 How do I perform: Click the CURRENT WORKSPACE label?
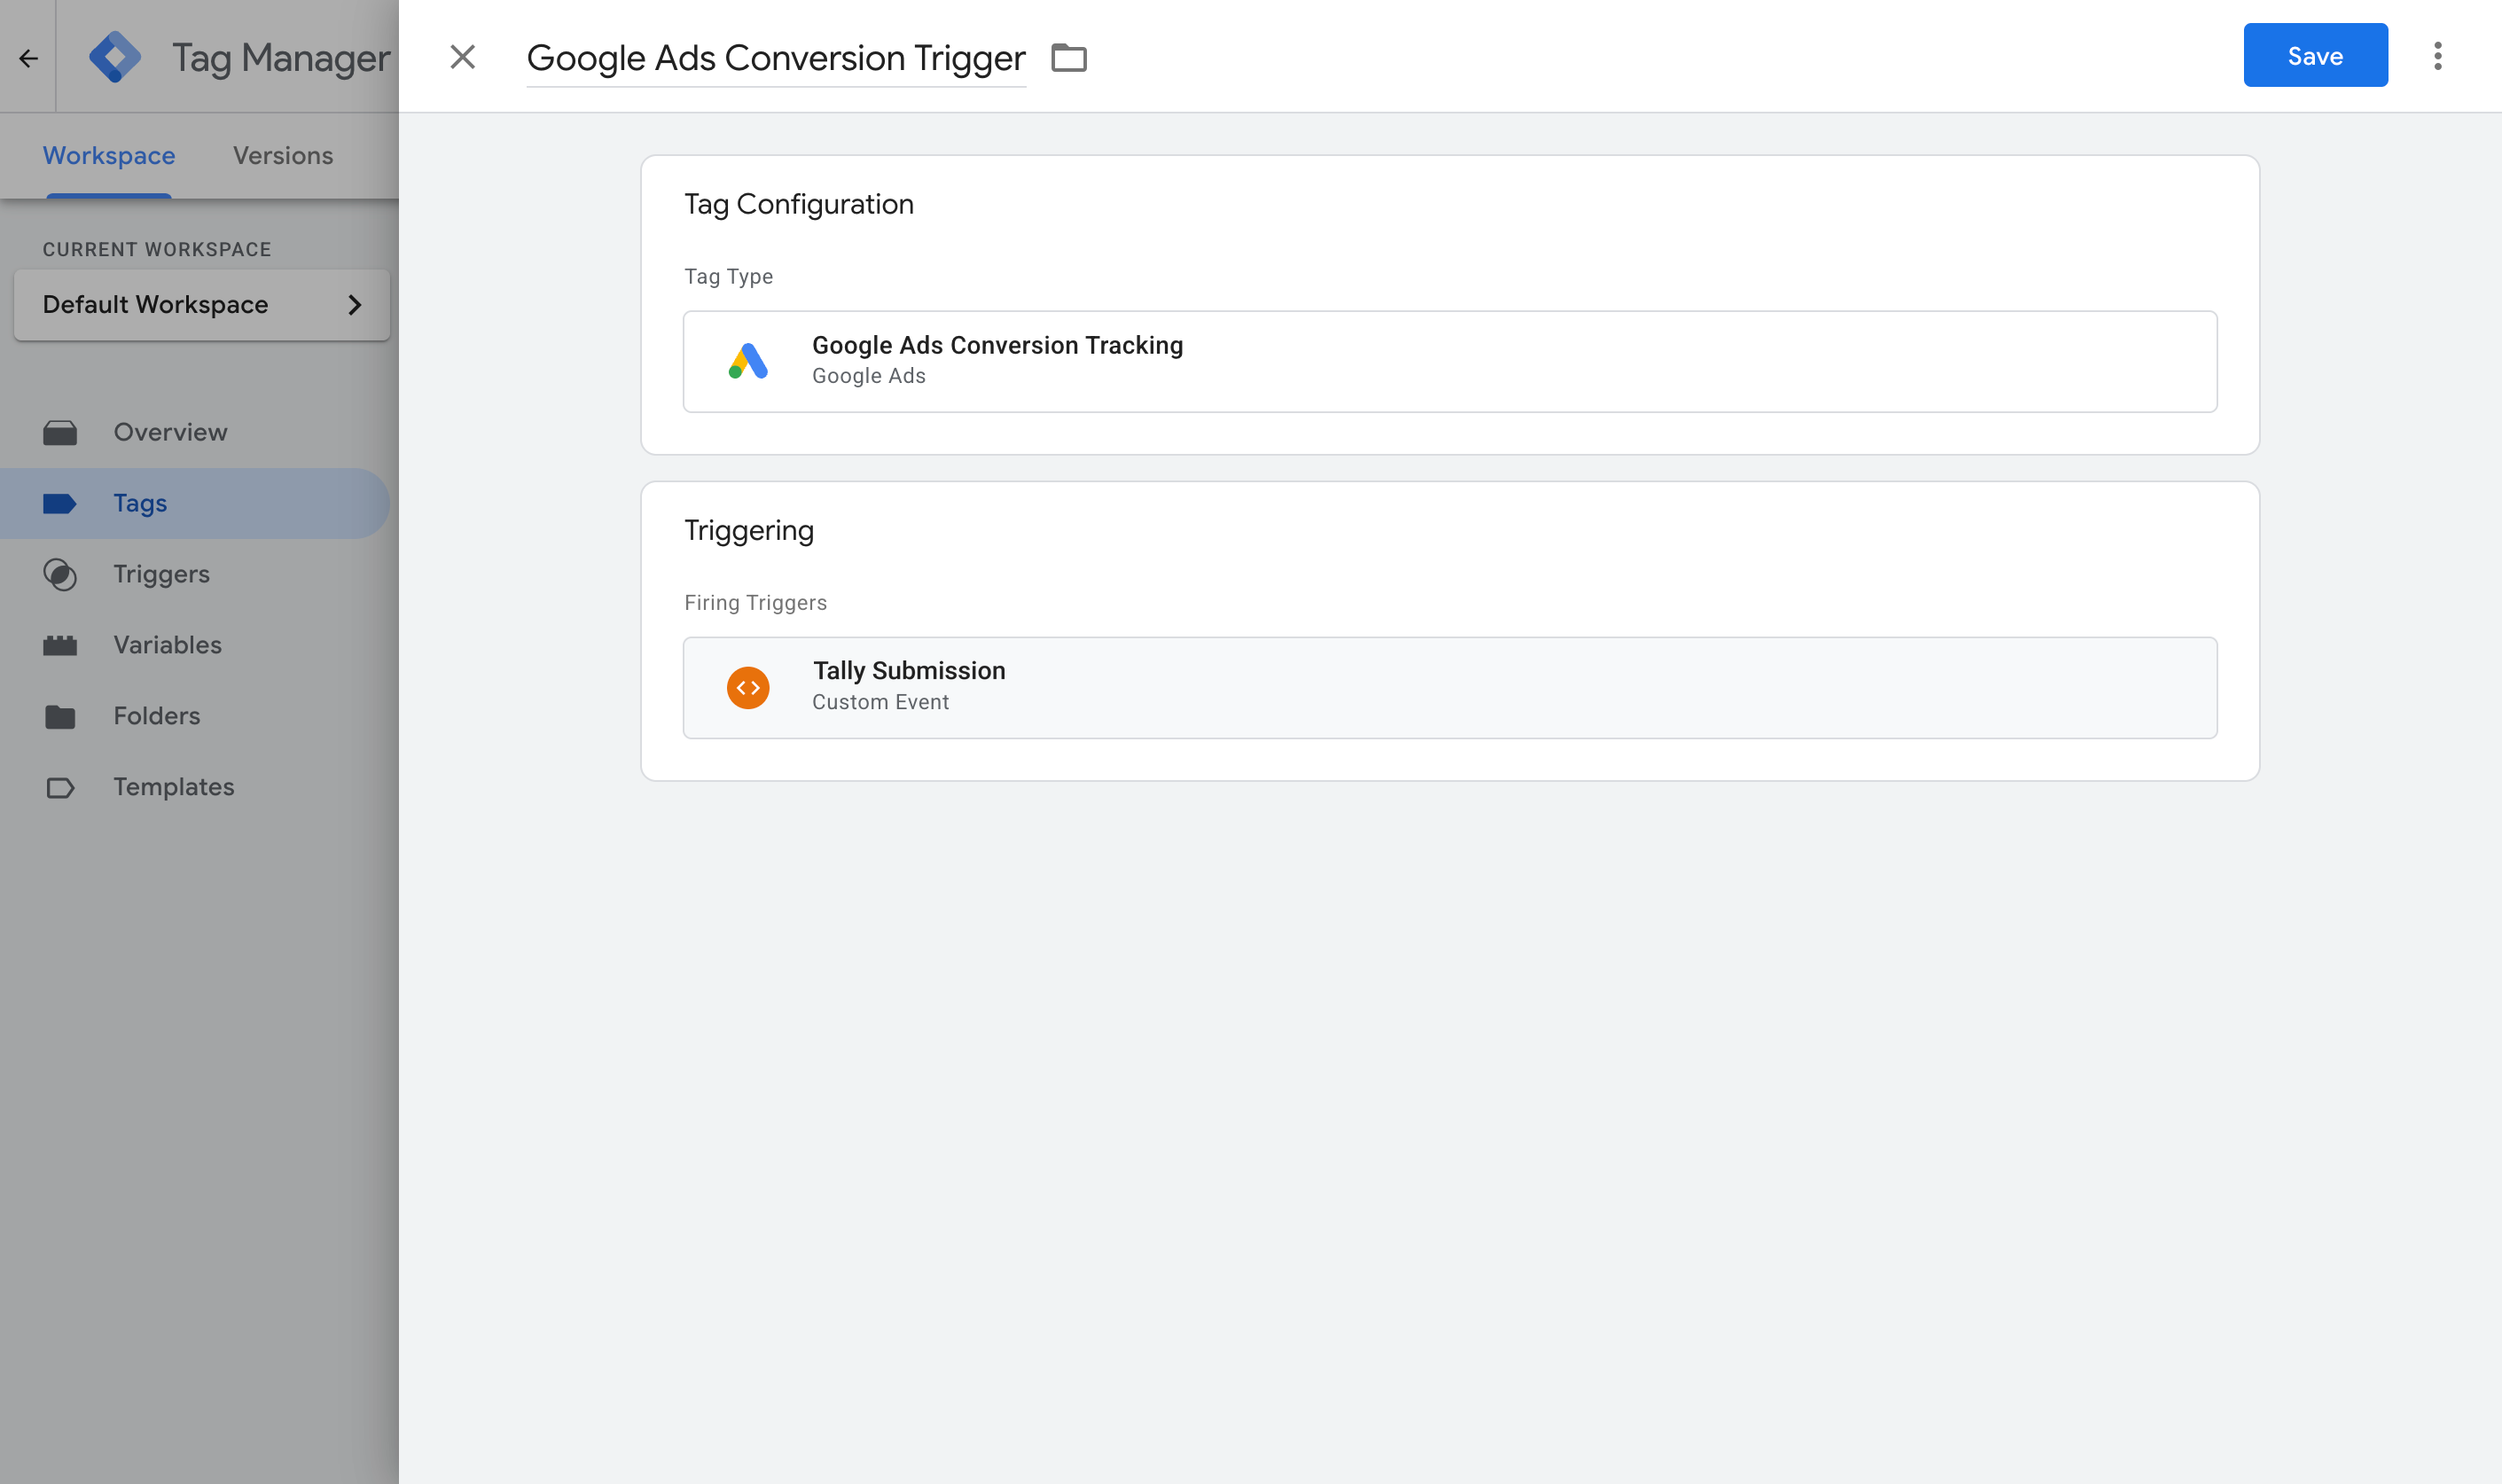(157, 249)
